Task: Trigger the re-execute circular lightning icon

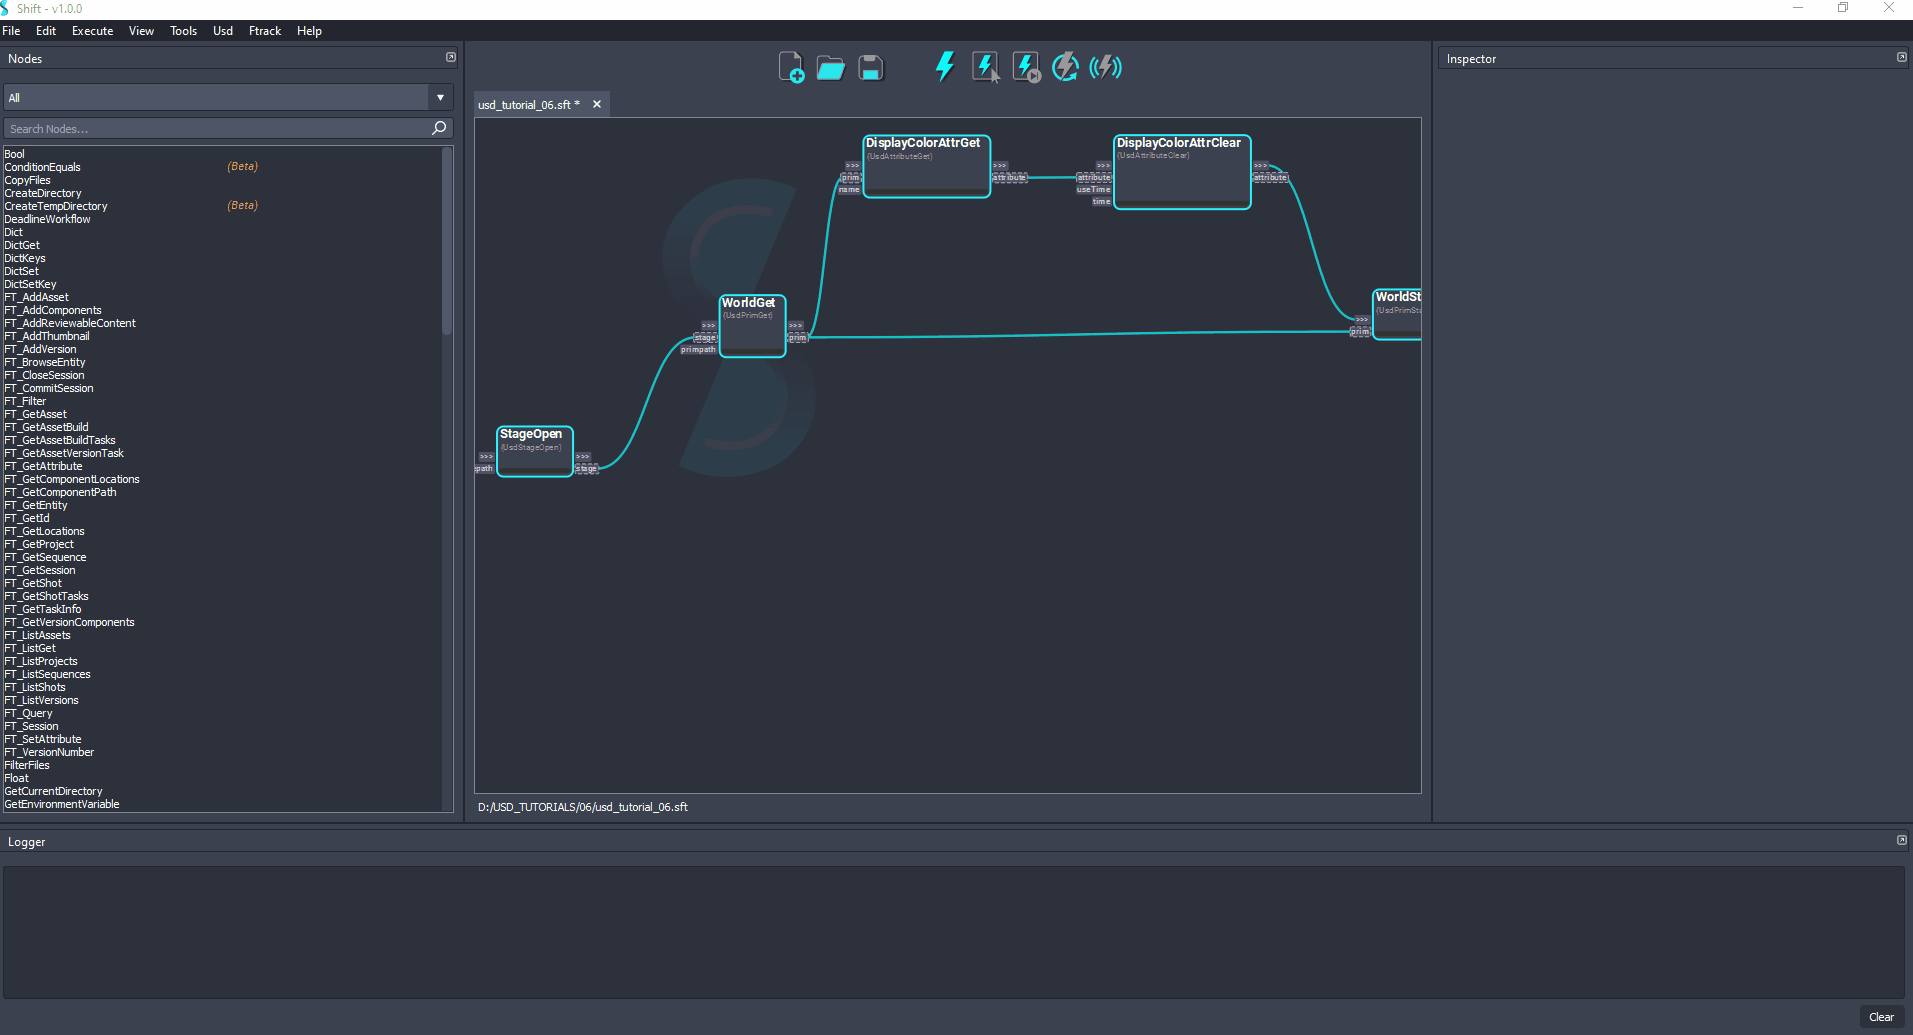Action: [x=1065, y=66]
